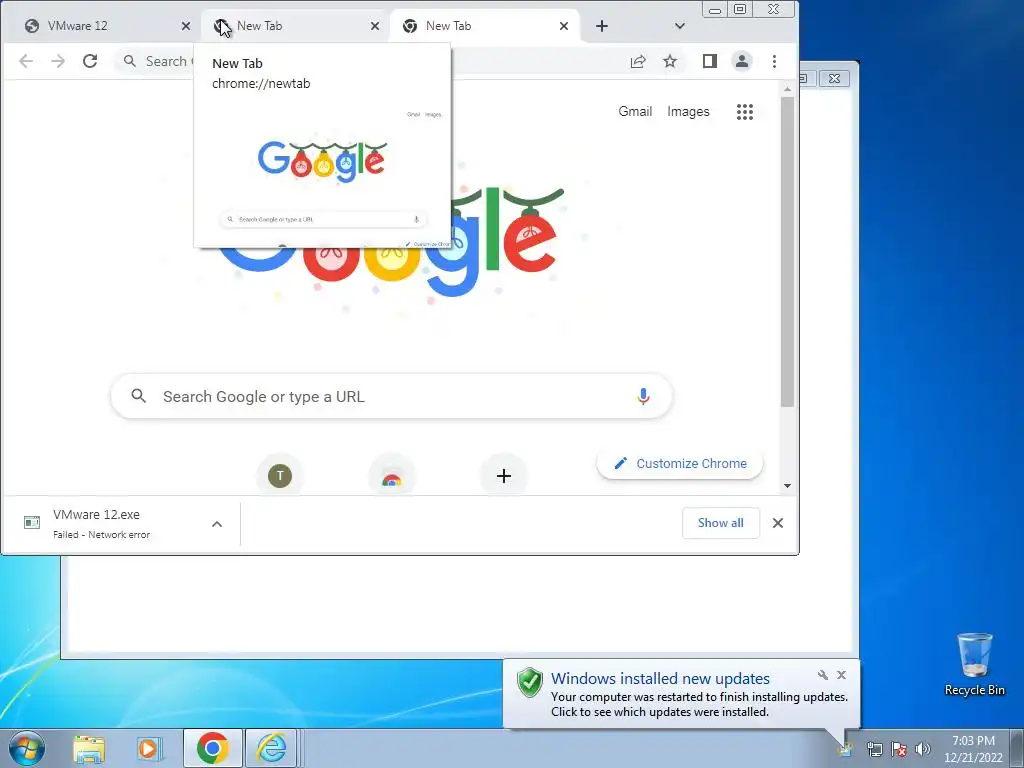Click the magnifier icon in the Google search box
Screen dimensions: 1024x768
138,396
